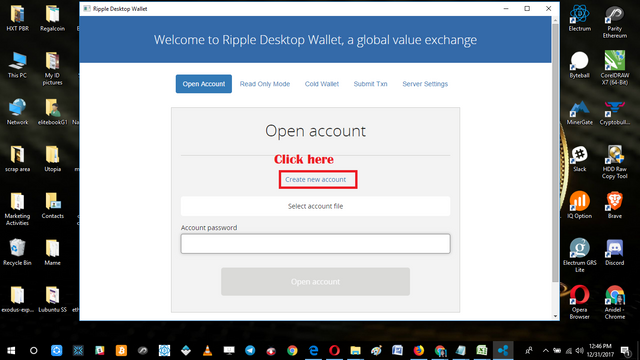Open the Network desktop icon

18,112
